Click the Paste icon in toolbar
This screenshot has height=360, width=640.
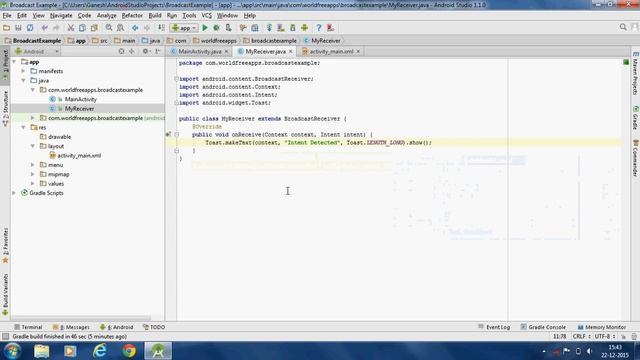click(x=94, y=28)
